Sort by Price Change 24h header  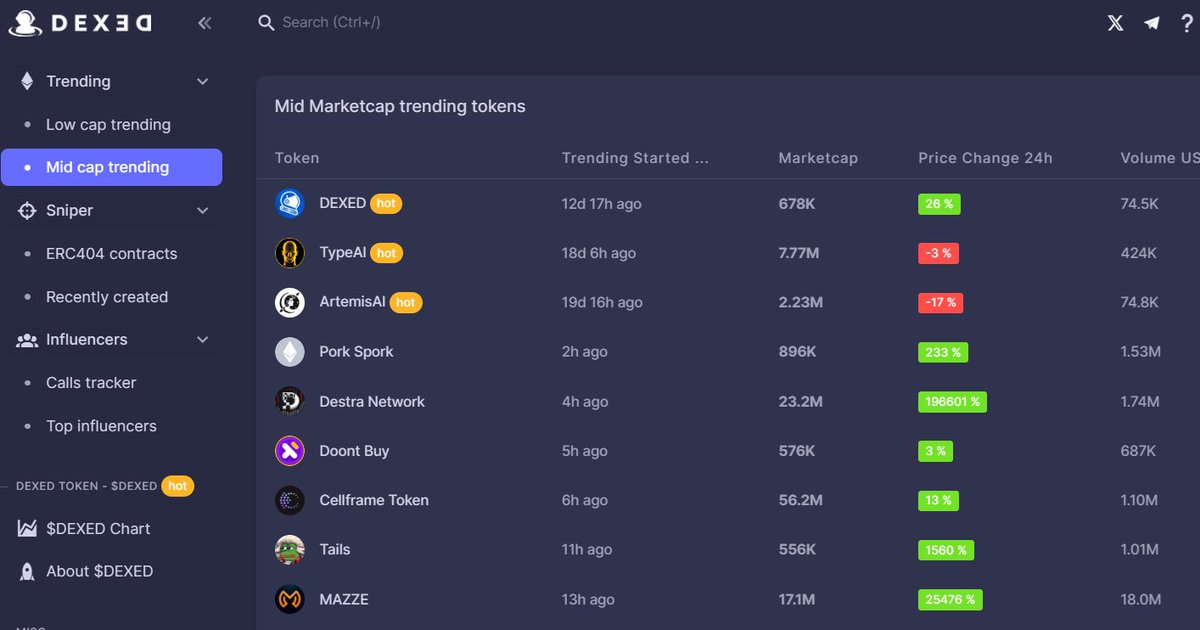click(x=985, y=158)
